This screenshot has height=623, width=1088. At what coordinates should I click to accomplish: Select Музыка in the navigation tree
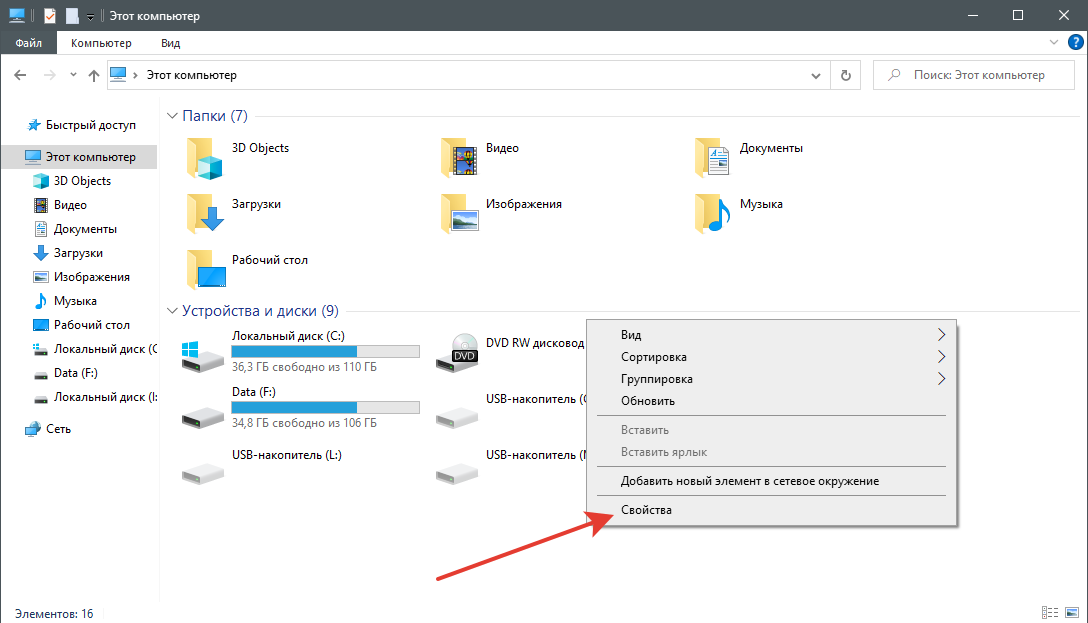click(75, 301)
